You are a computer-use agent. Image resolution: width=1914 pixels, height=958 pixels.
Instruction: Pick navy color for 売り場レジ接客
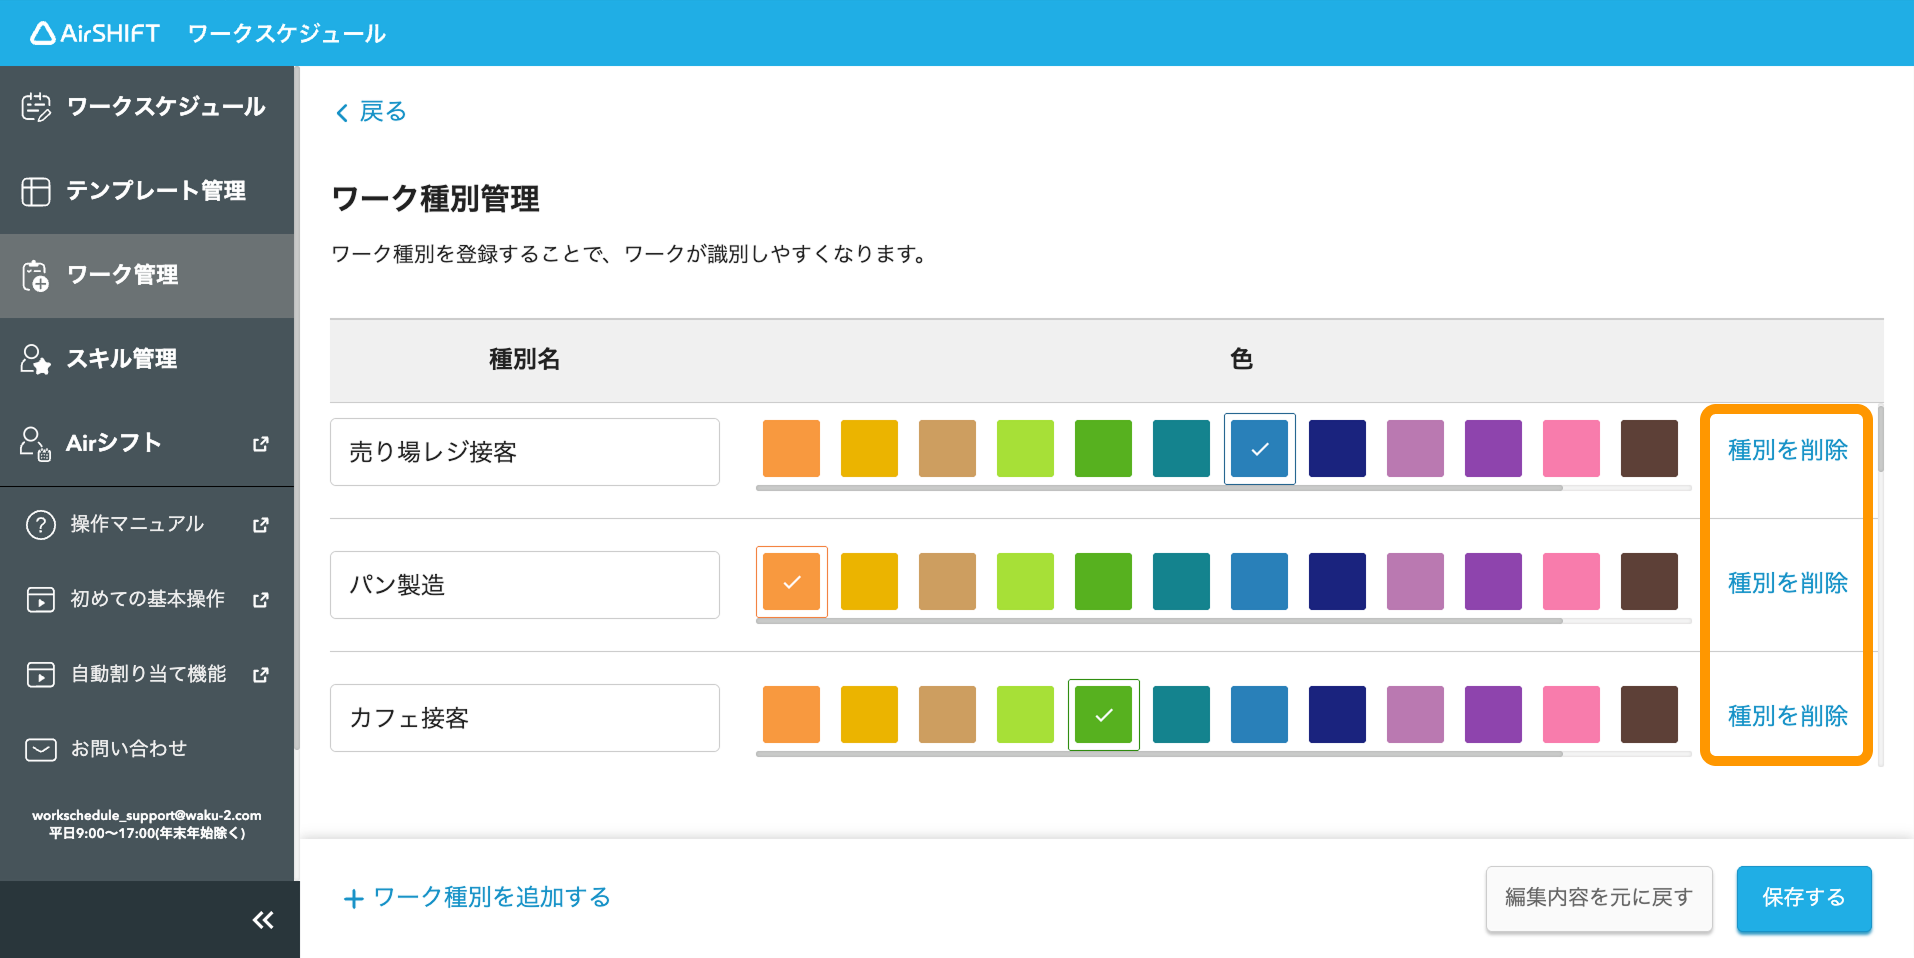pyautogui.click(x=1337, y=448)
